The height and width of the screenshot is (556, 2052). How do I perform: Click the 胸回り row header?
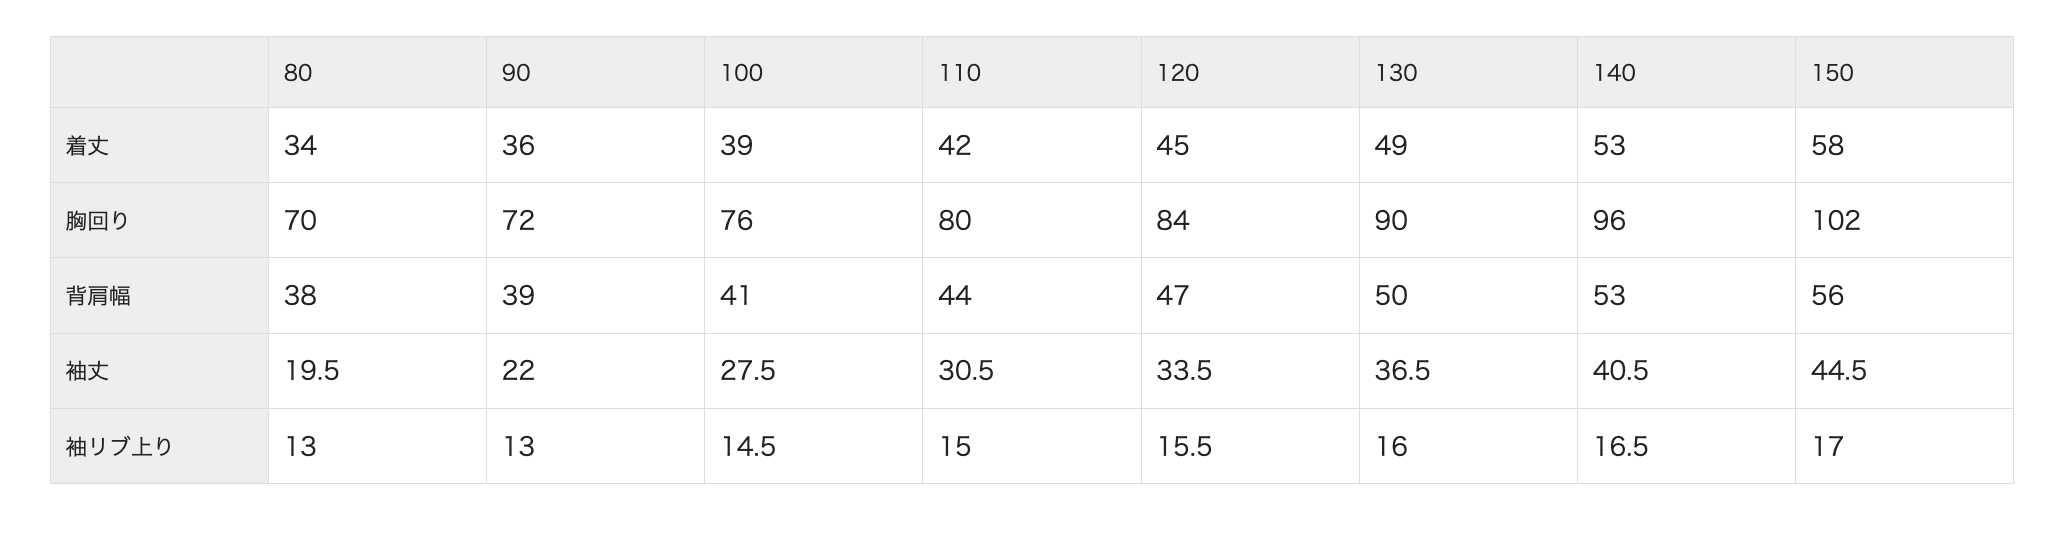point(98,221)
